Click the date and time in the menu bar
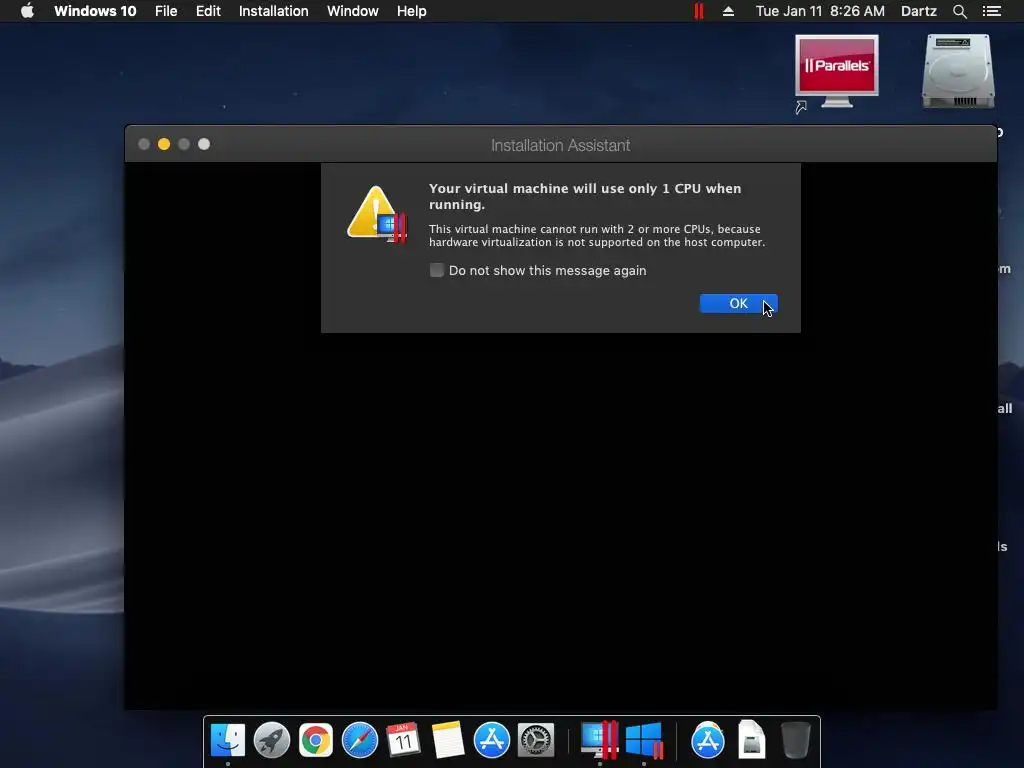This screenshot has height=768, width=1024. (820, 11)
